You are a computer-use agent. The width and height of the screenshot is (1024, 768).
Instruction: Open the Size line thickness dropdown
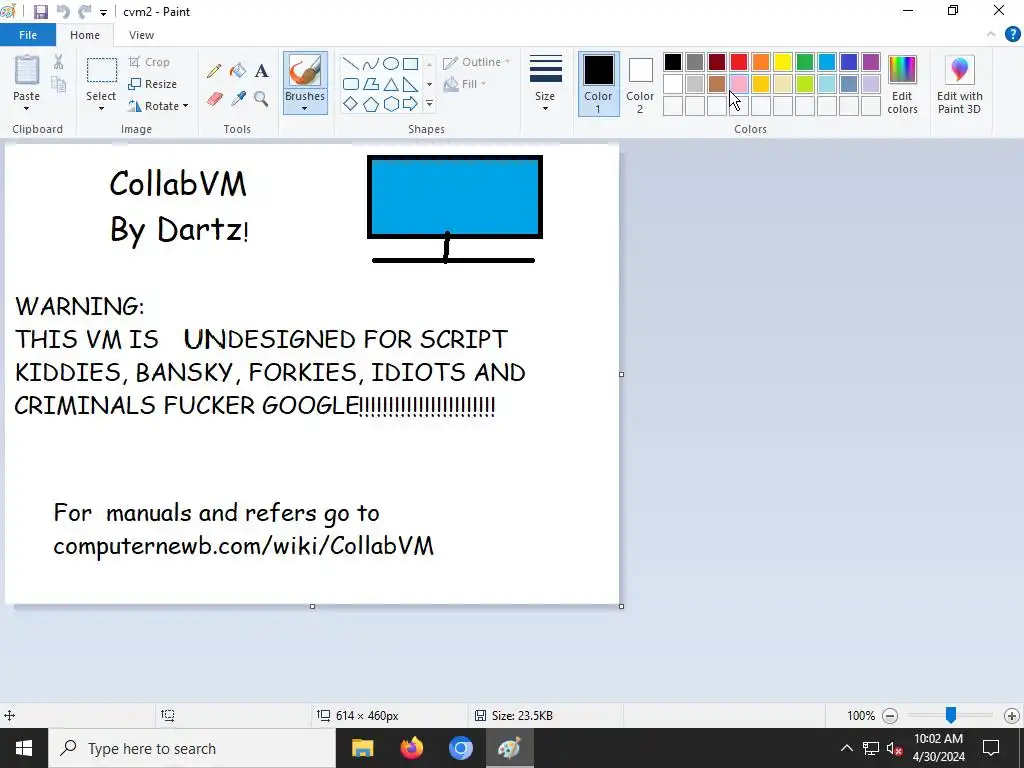(x=545, y=84)
